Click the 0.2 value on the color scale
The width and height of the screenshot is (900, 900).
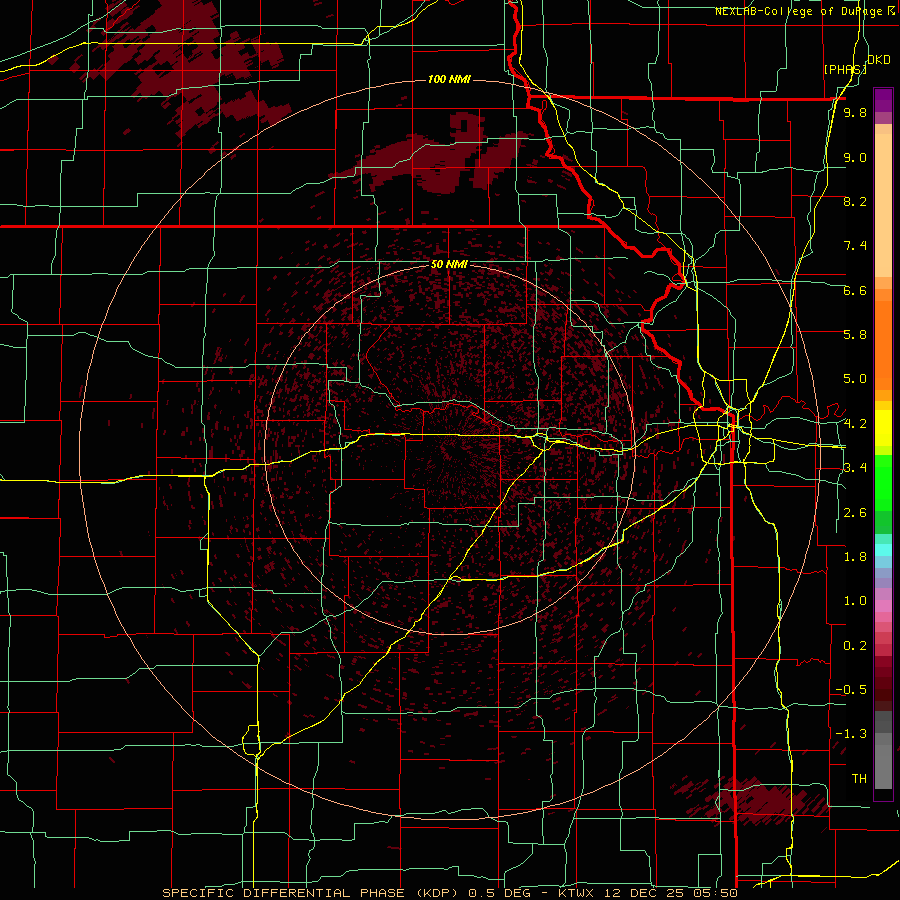855,646
